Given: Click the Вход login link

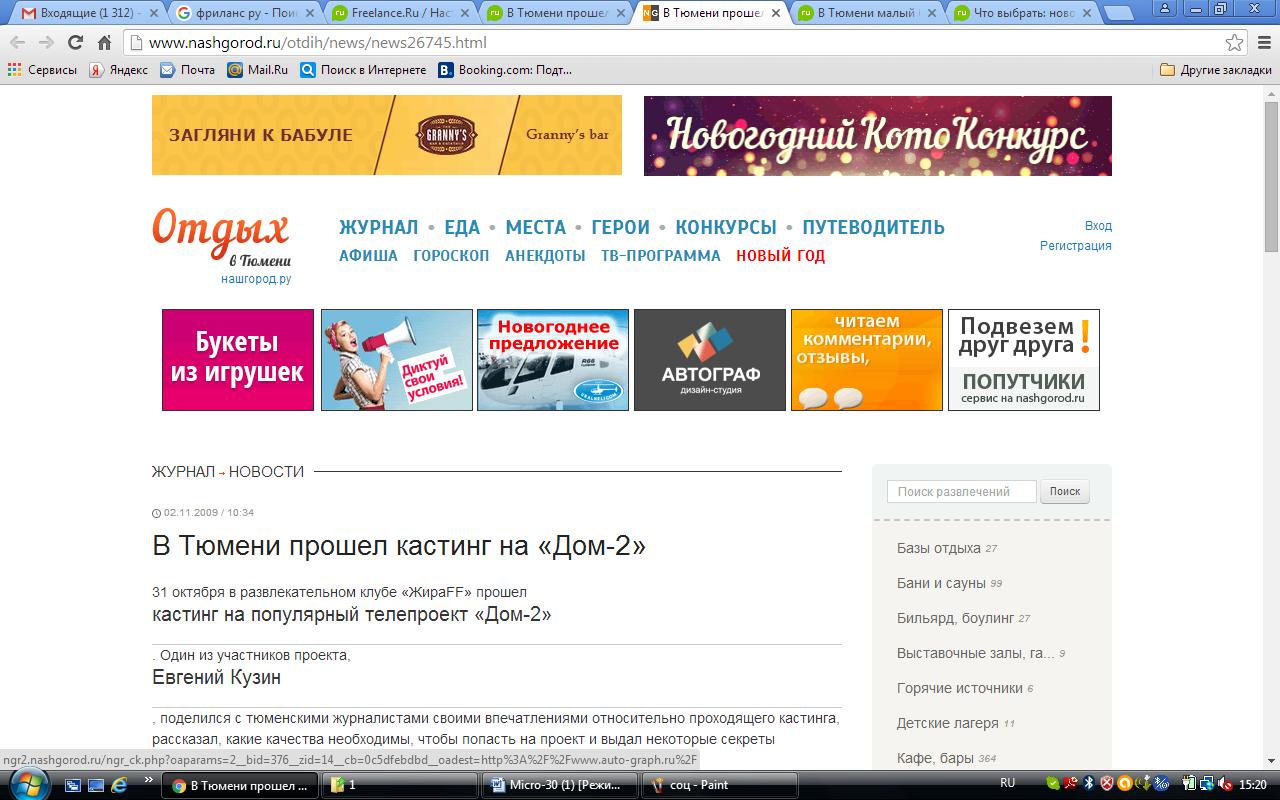Looking at the screenshot, I should 1098,226.
